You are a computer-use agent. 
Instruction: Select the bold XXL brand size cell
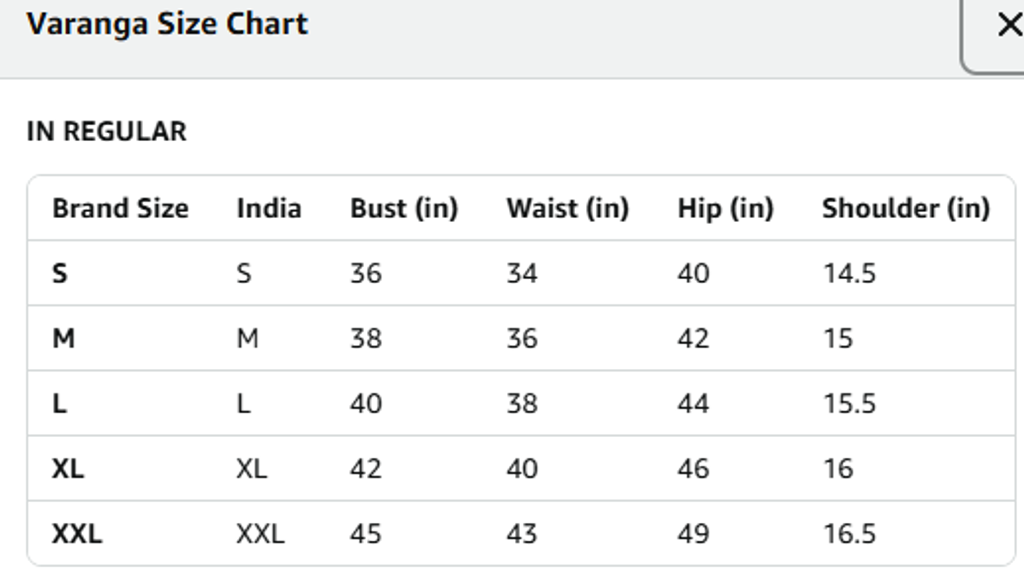[77, 533]
